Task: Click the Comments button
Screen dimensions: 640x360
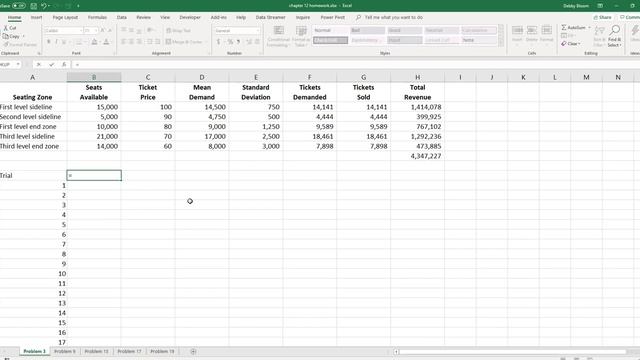Action: pos(629,18)
